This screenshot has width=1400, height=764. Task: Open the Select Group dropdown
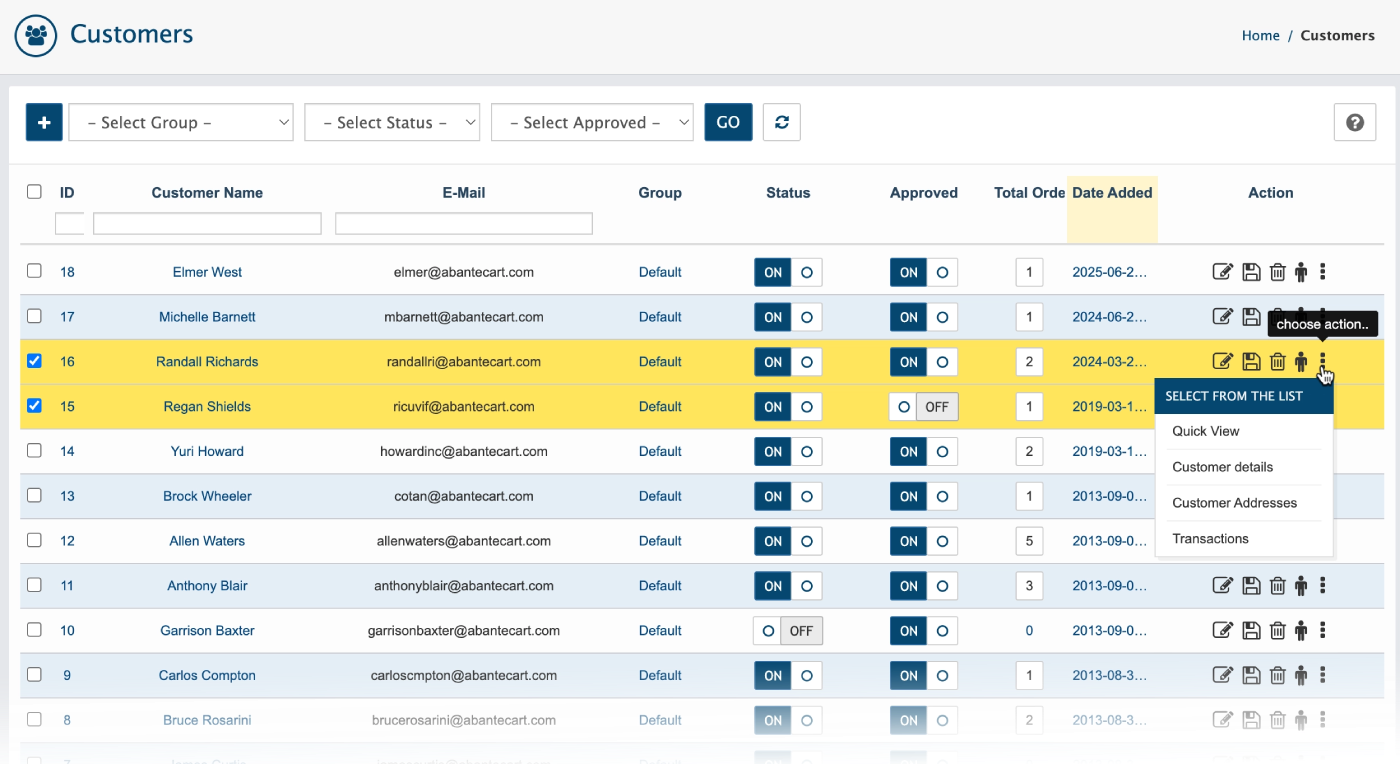(x=181, y=122)
